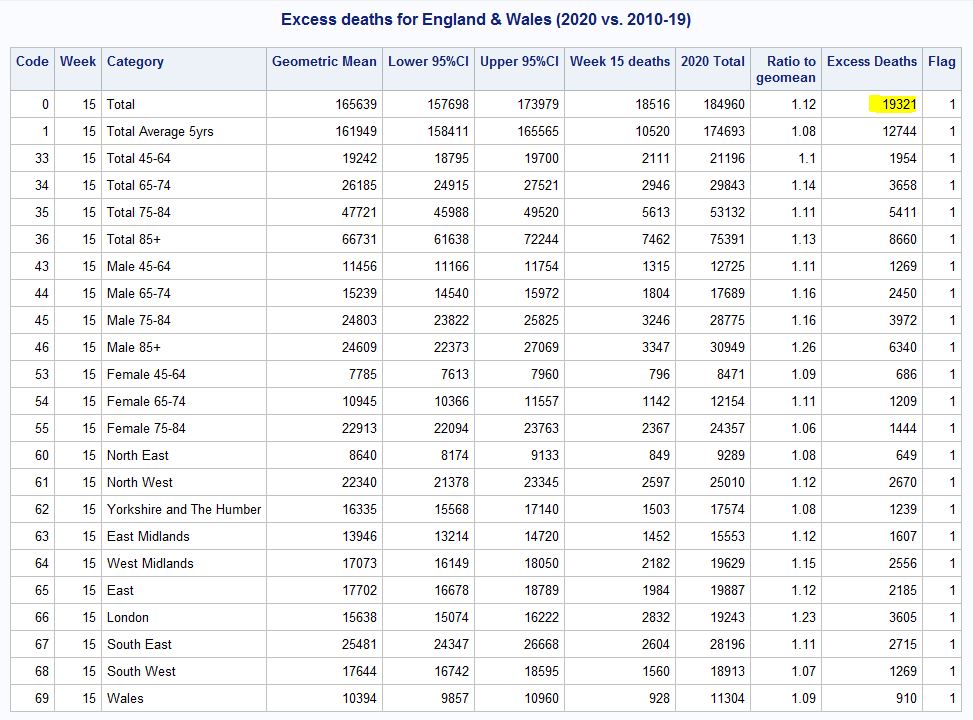Click excess deaths value 6340 for Male 85+

point(903,348)
